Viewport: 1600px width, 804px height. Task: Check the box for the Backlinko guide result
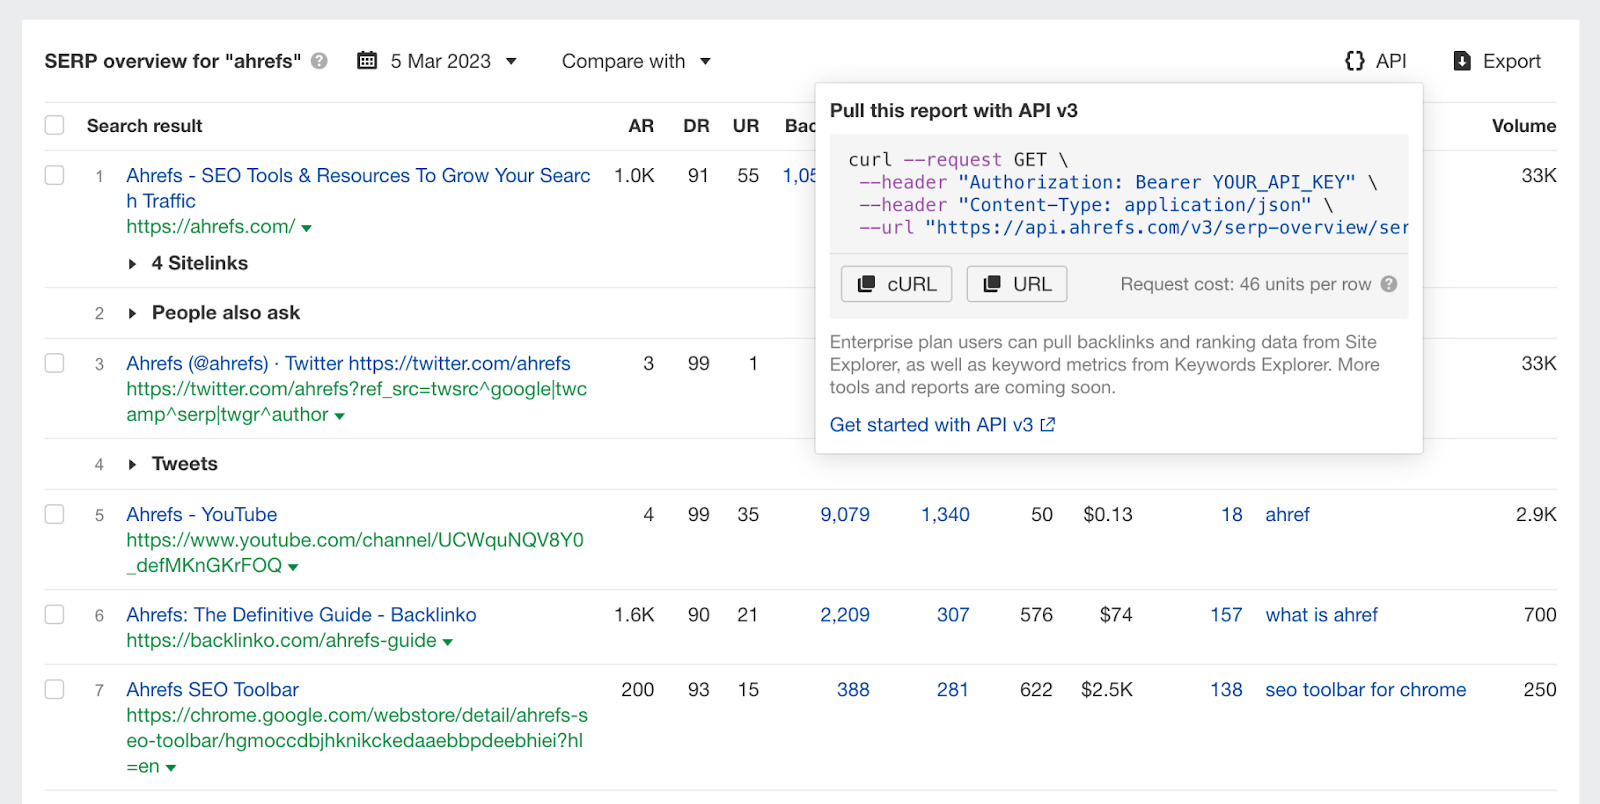(x=54, y=614)
